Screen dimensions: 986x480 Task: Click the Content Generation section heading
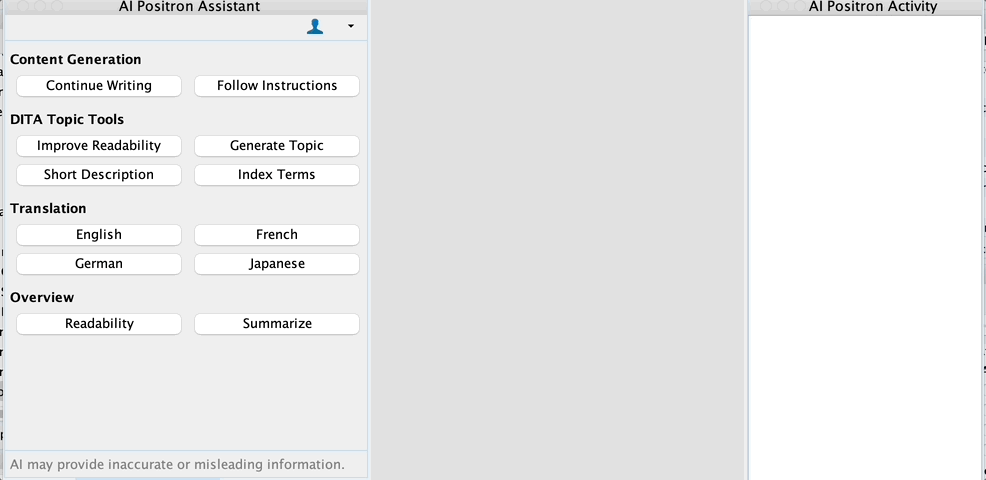click(76, 60)
